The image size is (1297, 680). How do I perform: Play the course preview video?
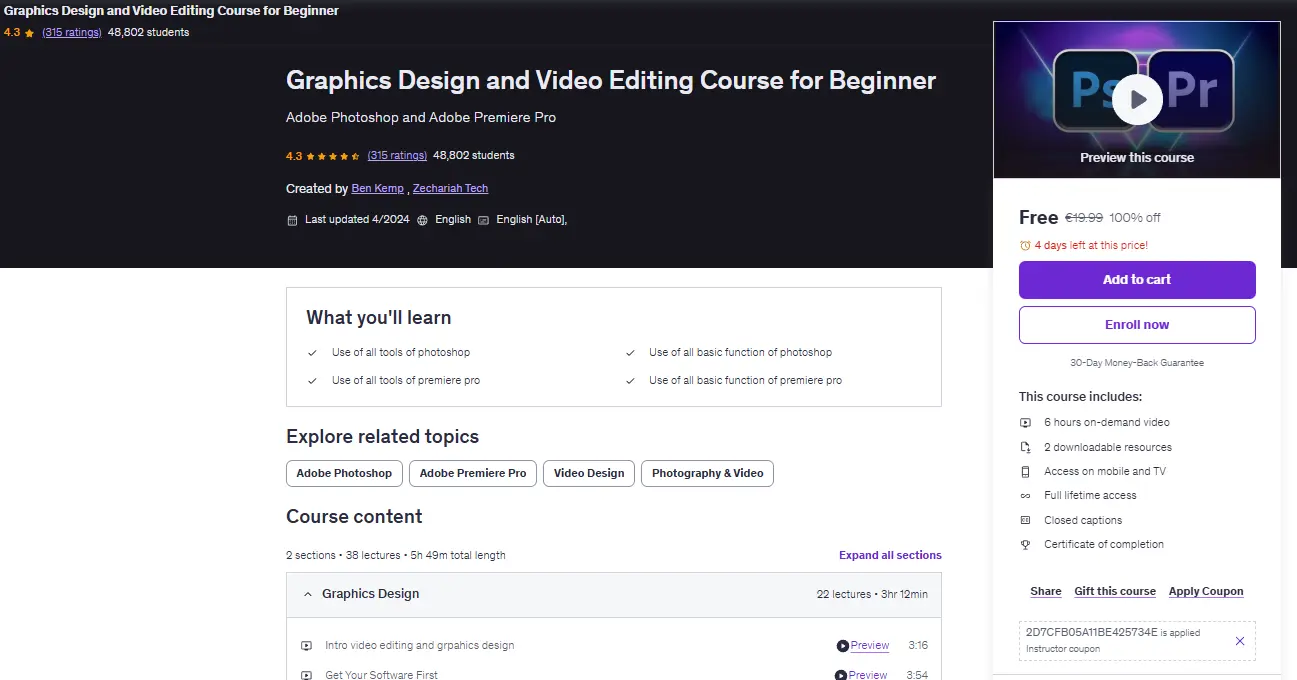pos(1137,99)
